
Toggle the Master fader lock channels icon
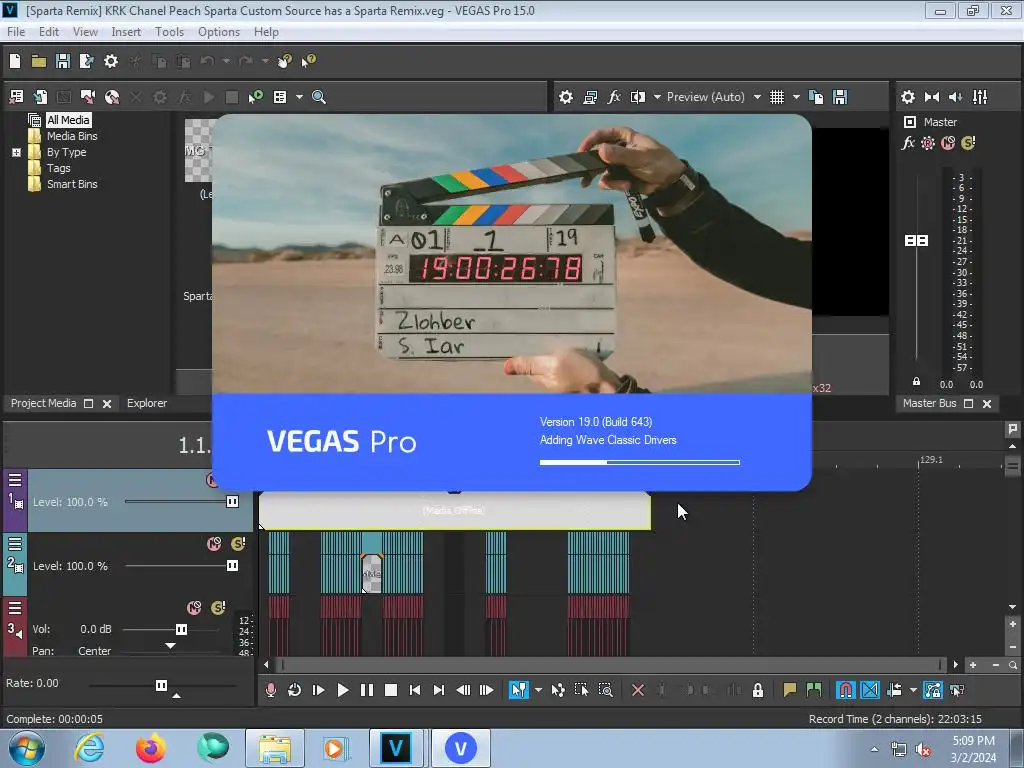pyautogui.click(x=916, y=381)
